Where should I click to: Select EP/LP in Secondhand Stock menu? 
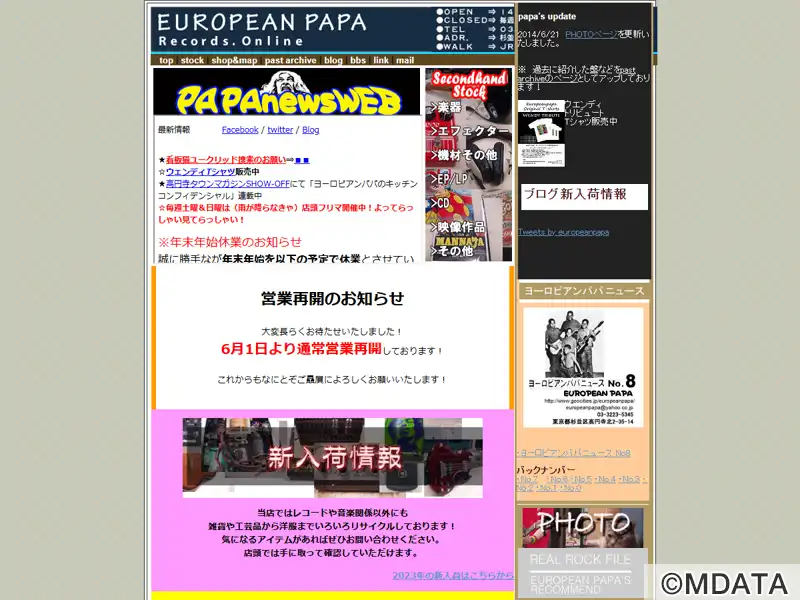point(449,179)
